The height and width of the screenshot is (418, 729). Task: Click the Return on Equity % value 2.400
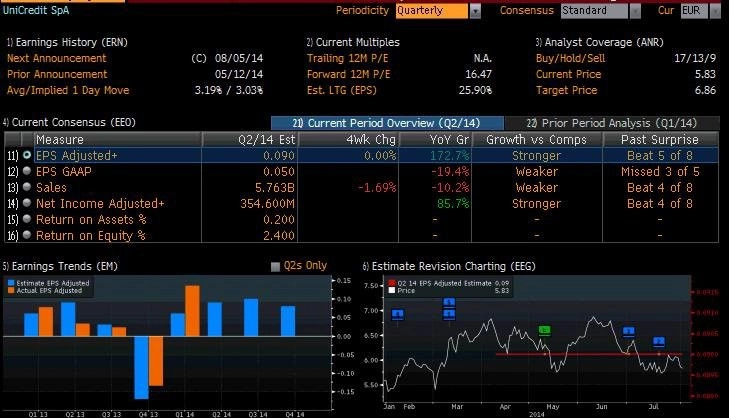[x=279, y=236]
